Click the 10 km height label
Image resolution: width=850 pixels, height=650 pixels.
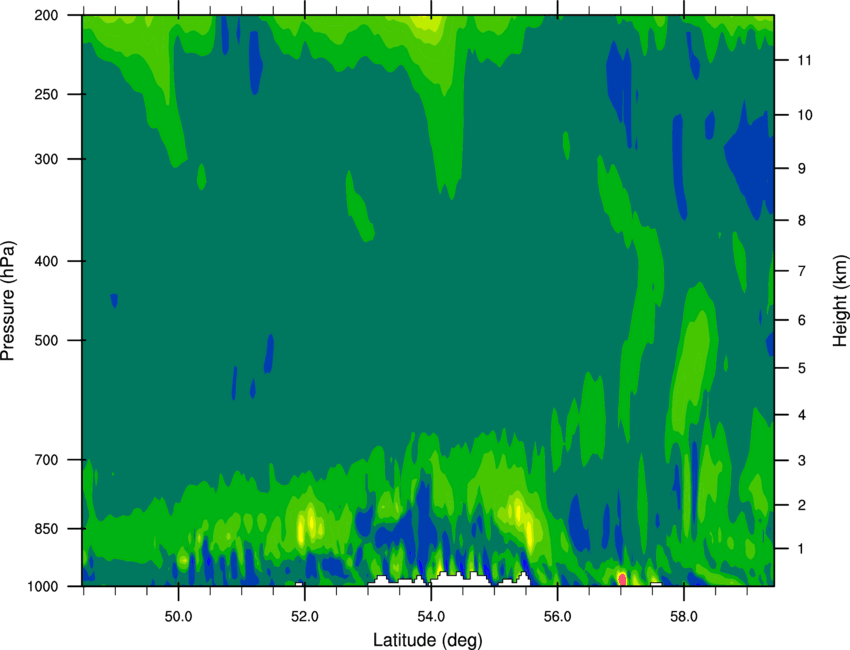(x=804, y=115)
